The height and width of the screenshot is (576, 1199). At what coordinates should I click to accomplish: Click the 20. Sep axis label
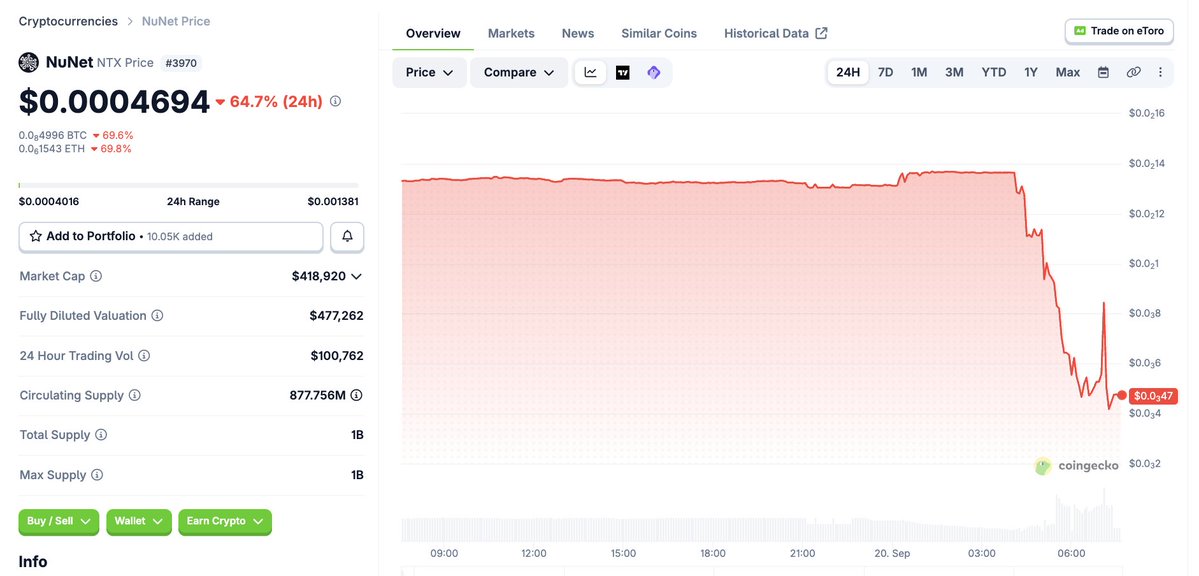pyautogui.click(x=892, y=553)
